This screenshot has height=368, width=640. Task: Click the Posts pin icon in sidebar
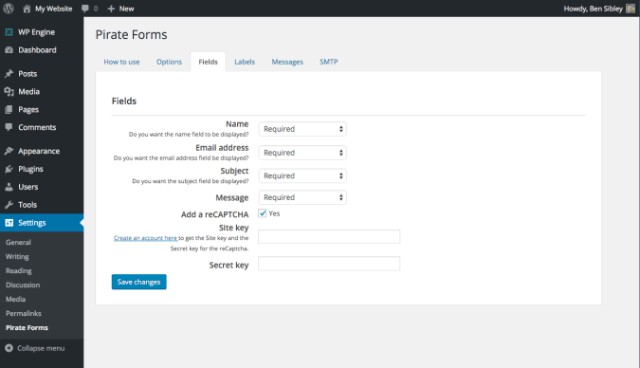tap(9, 74)
